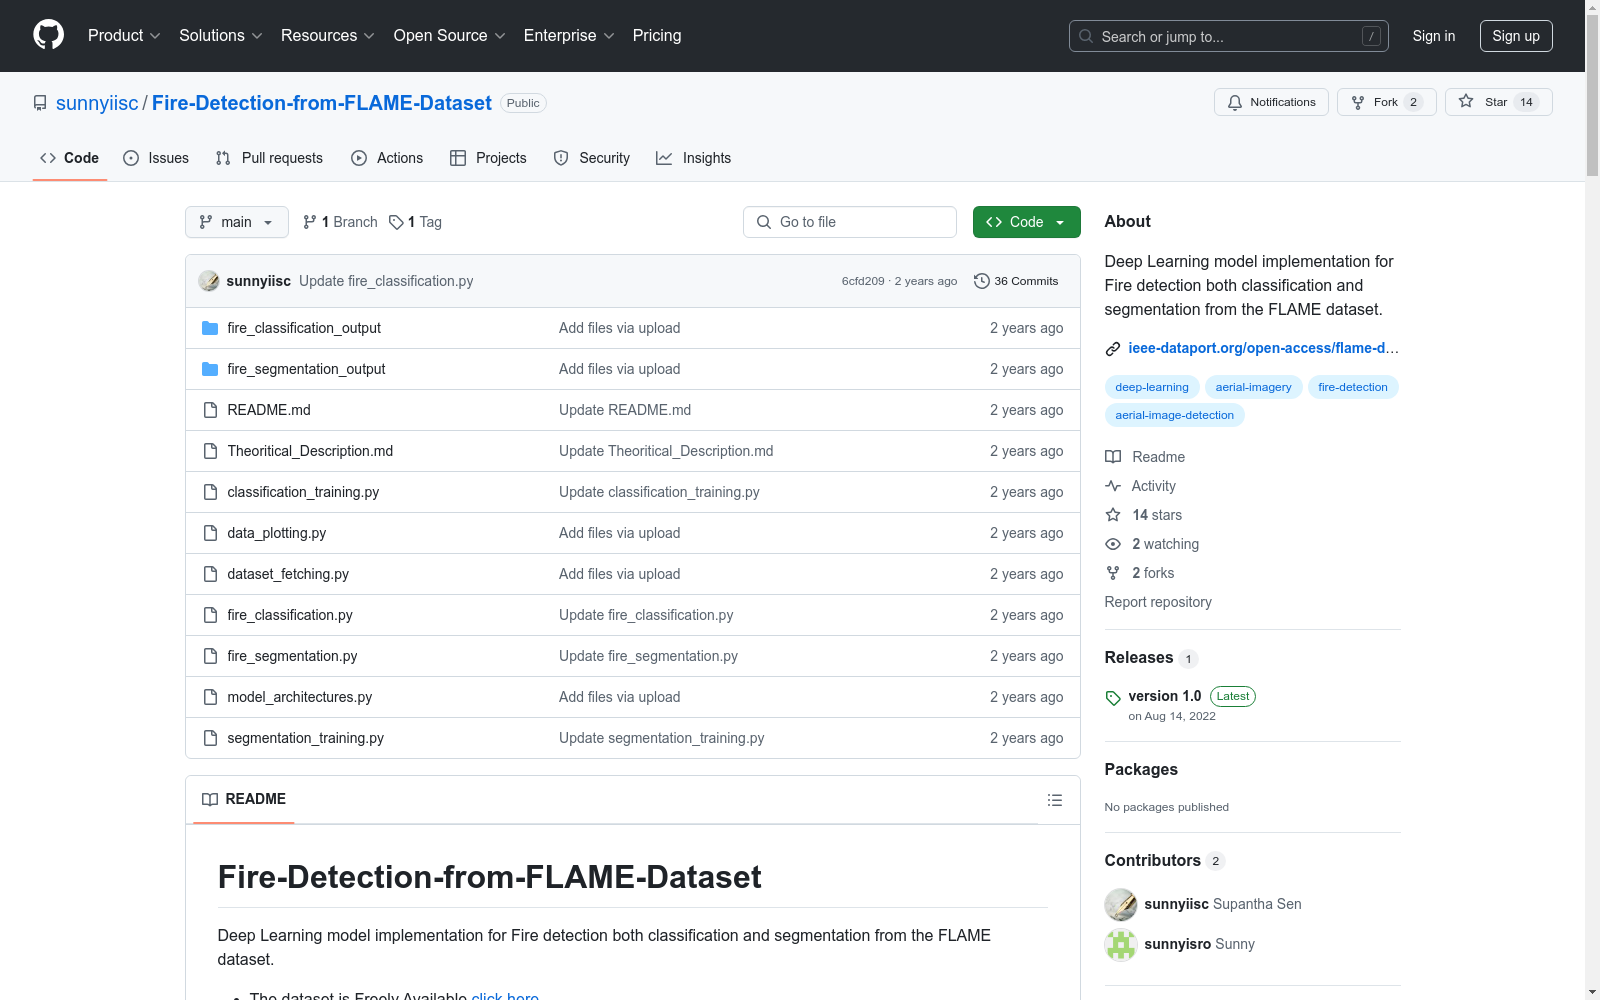Click the deep-learning topic tag
This screenshot has width=1600, height=1000.
1152,387
